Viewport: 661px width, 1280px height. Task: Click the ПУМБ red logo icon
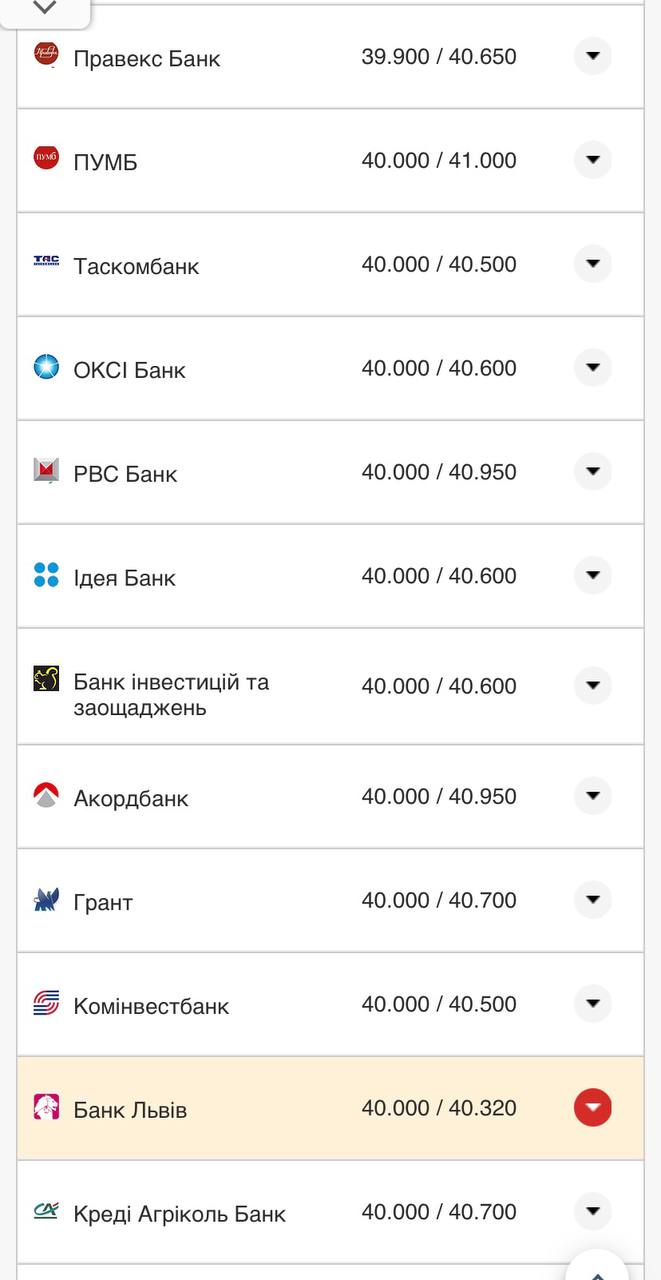click(x=46, y=158)
